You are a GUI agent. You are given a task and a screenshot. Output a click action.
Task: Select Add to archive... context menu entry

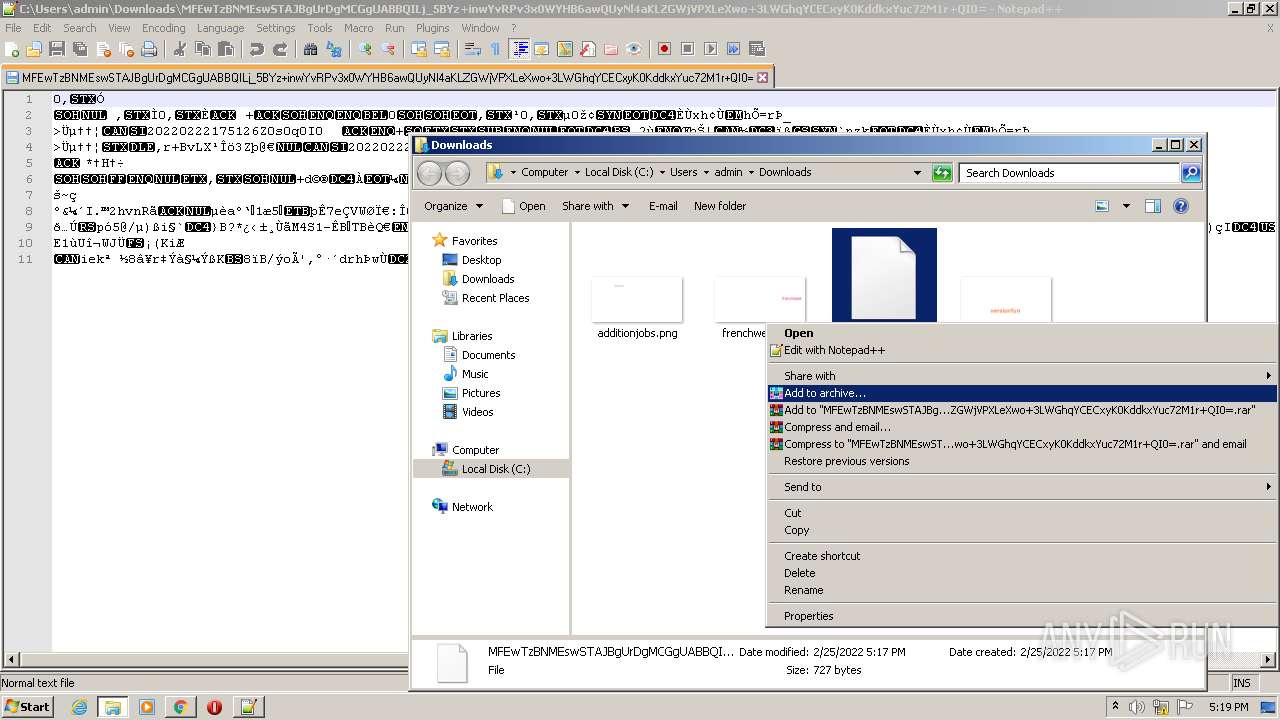pos(1022,393)
